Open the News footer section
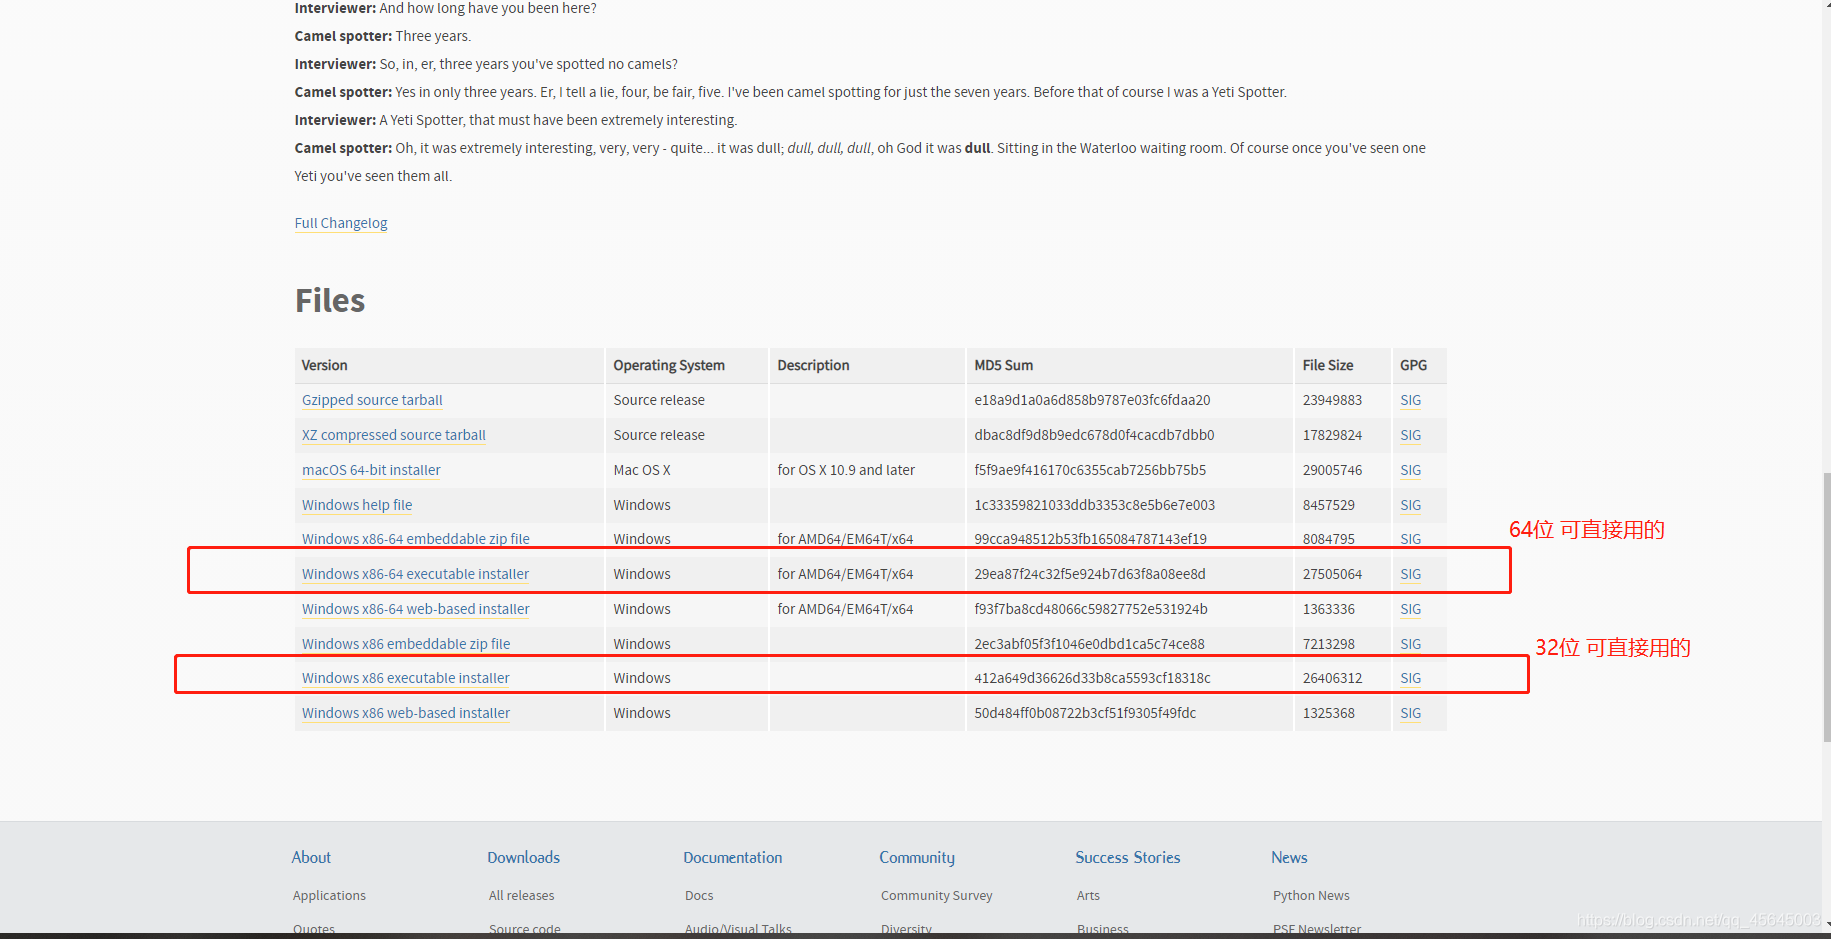 (x=1289, y=857)
